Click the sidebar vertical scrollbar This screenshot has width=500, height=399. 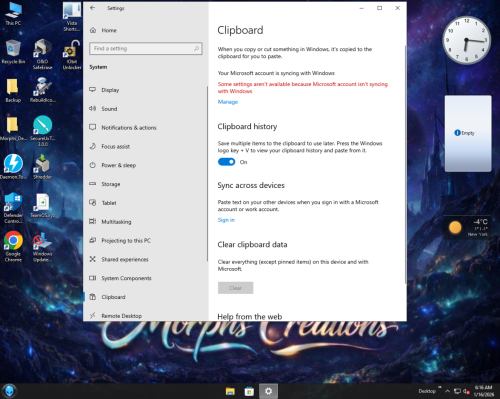point(207,173)
